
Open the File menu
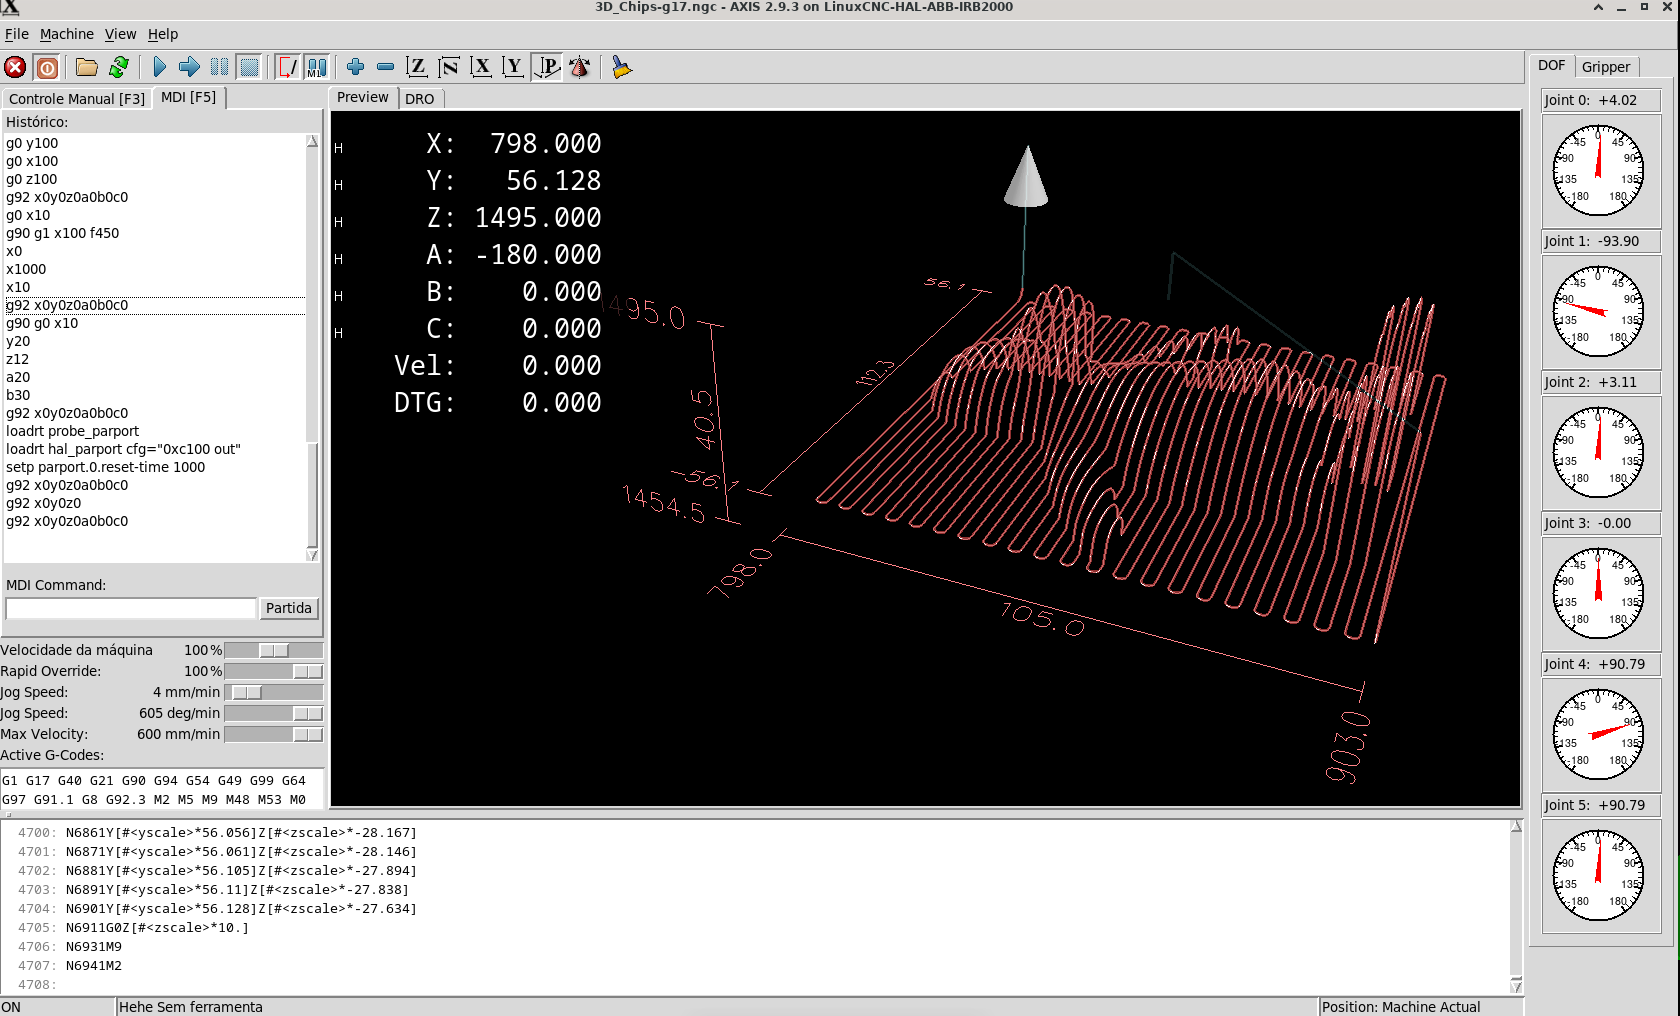click(x=17, y=34)
